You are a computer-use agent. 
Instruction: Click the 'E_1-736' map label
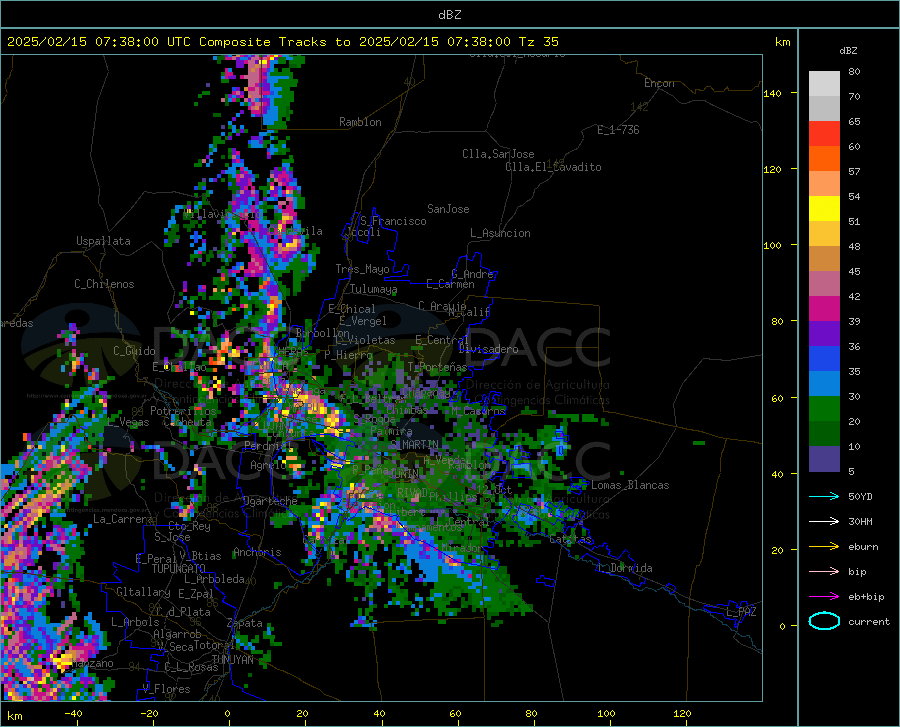[x=618, y=130]
